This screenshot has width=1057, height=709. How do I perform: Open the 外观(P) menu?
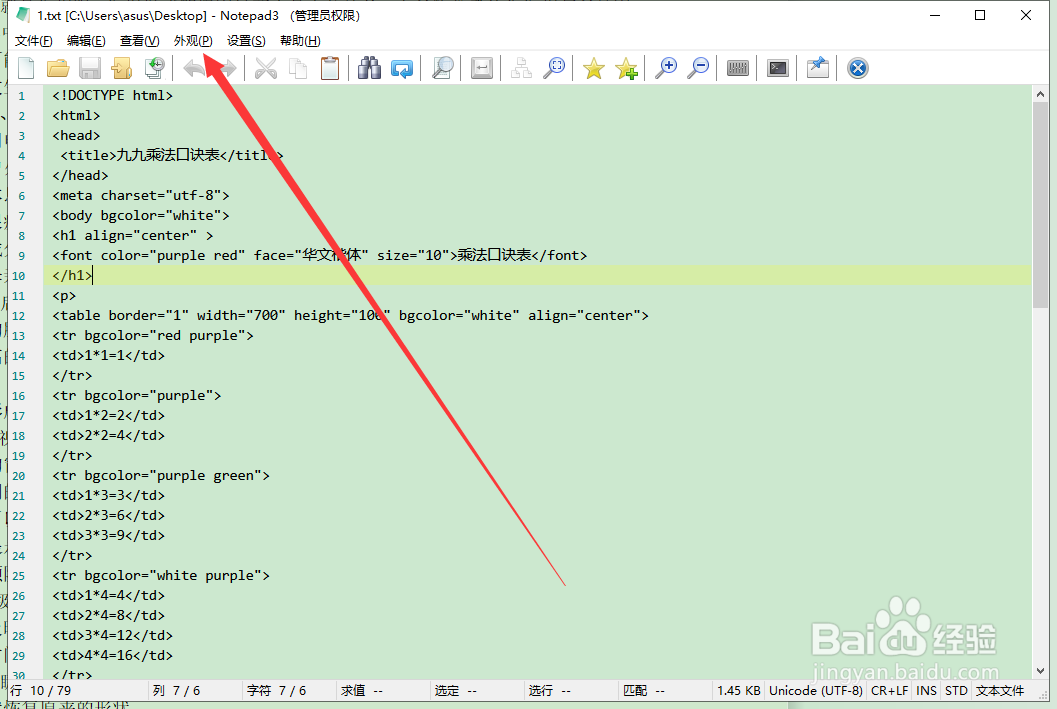(x=193, y=40)
